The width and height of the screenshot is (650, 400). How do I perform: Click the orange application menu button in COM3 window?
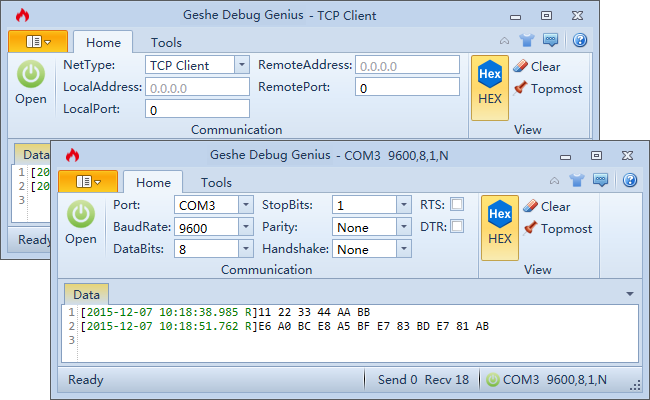click(88, 181)
